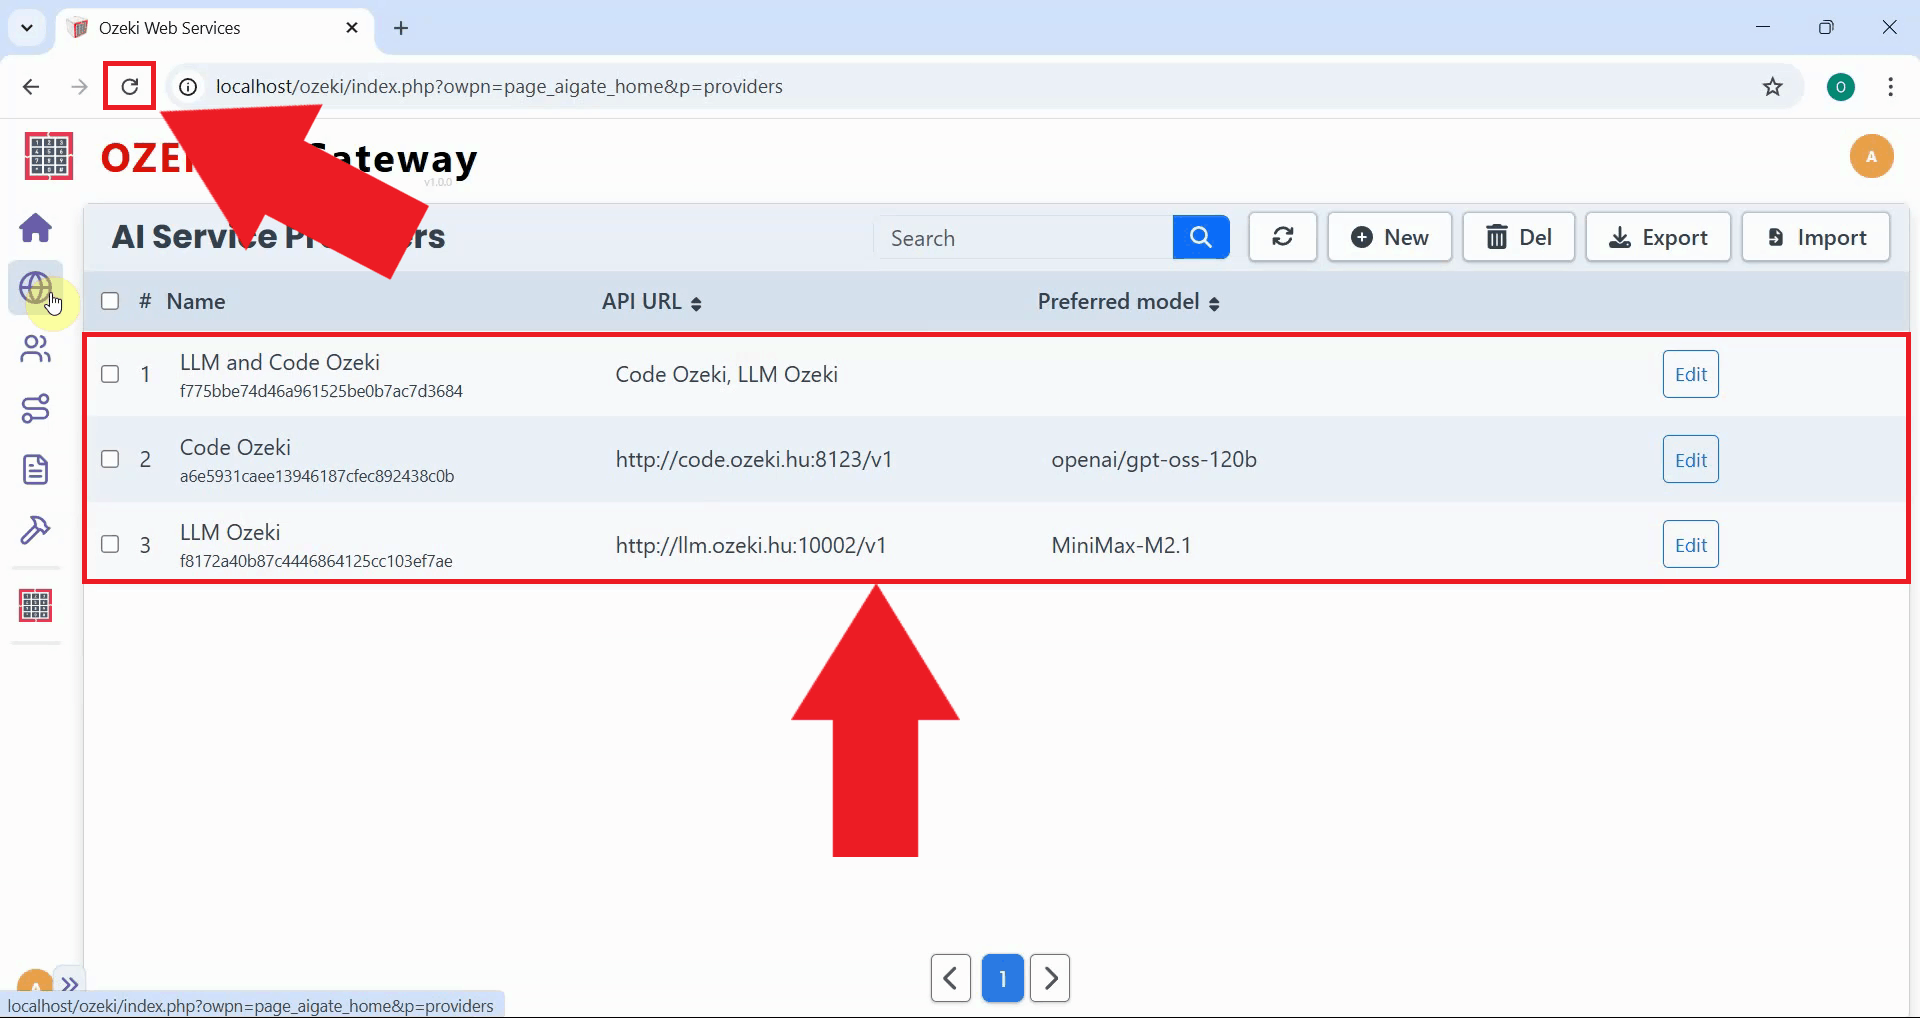Image resolution: width=1920 pixels, height=1018 pixels.
Task: Expand the collapsed sidebar with the chevrons
Action: pyautogui.click(x=70, y=983)
